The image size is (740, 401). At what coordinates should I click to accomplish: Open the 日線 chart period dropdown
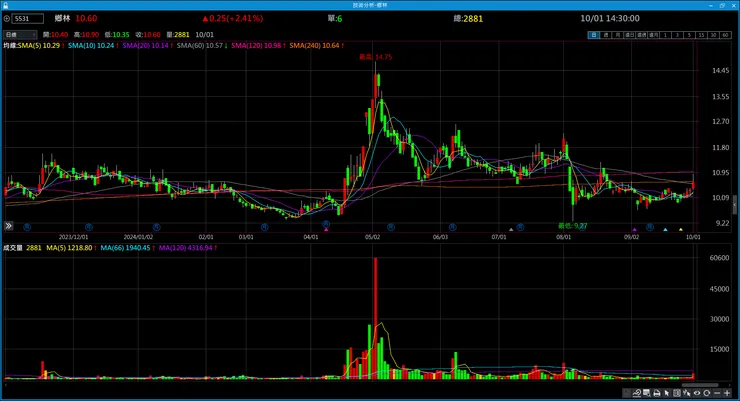coord(20,34)
